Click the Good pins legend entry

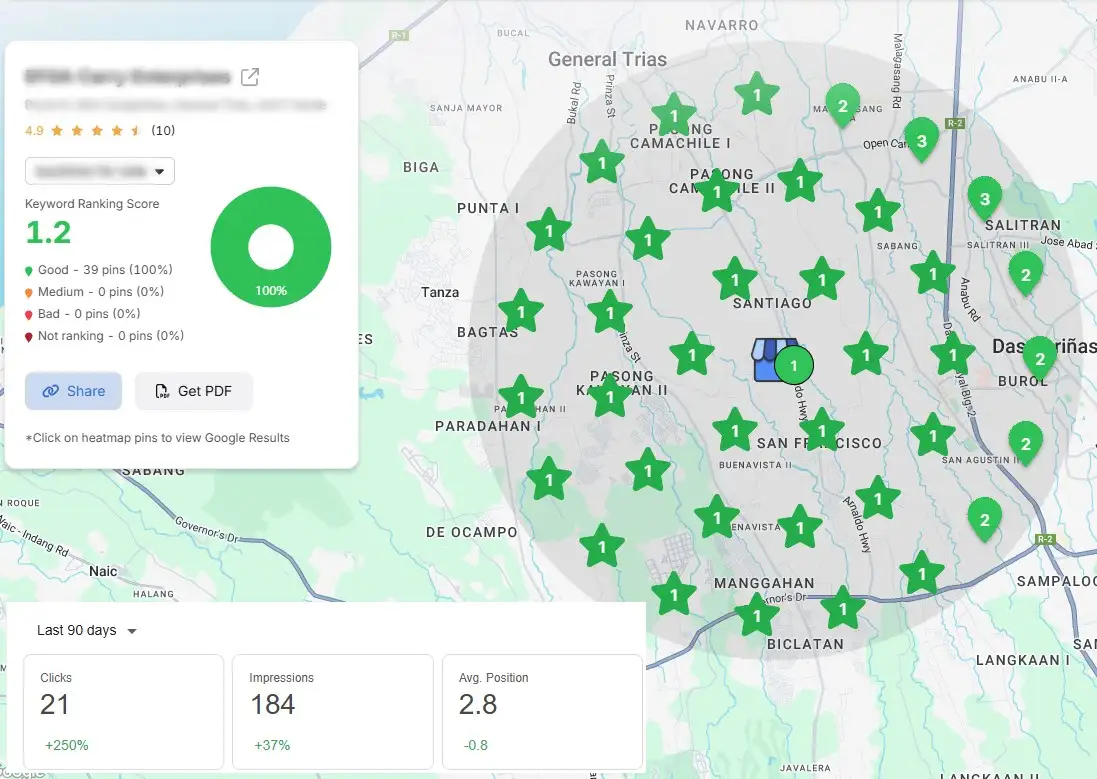pyautogui.click(x=99, y=270)
